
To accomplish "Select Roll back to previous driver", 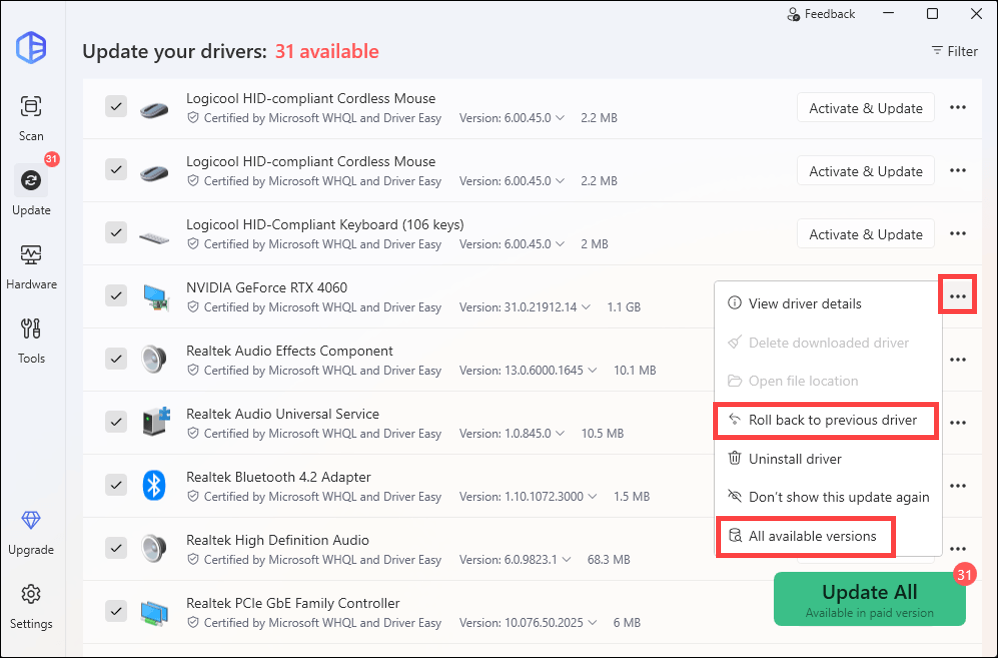I will point(832,420).
